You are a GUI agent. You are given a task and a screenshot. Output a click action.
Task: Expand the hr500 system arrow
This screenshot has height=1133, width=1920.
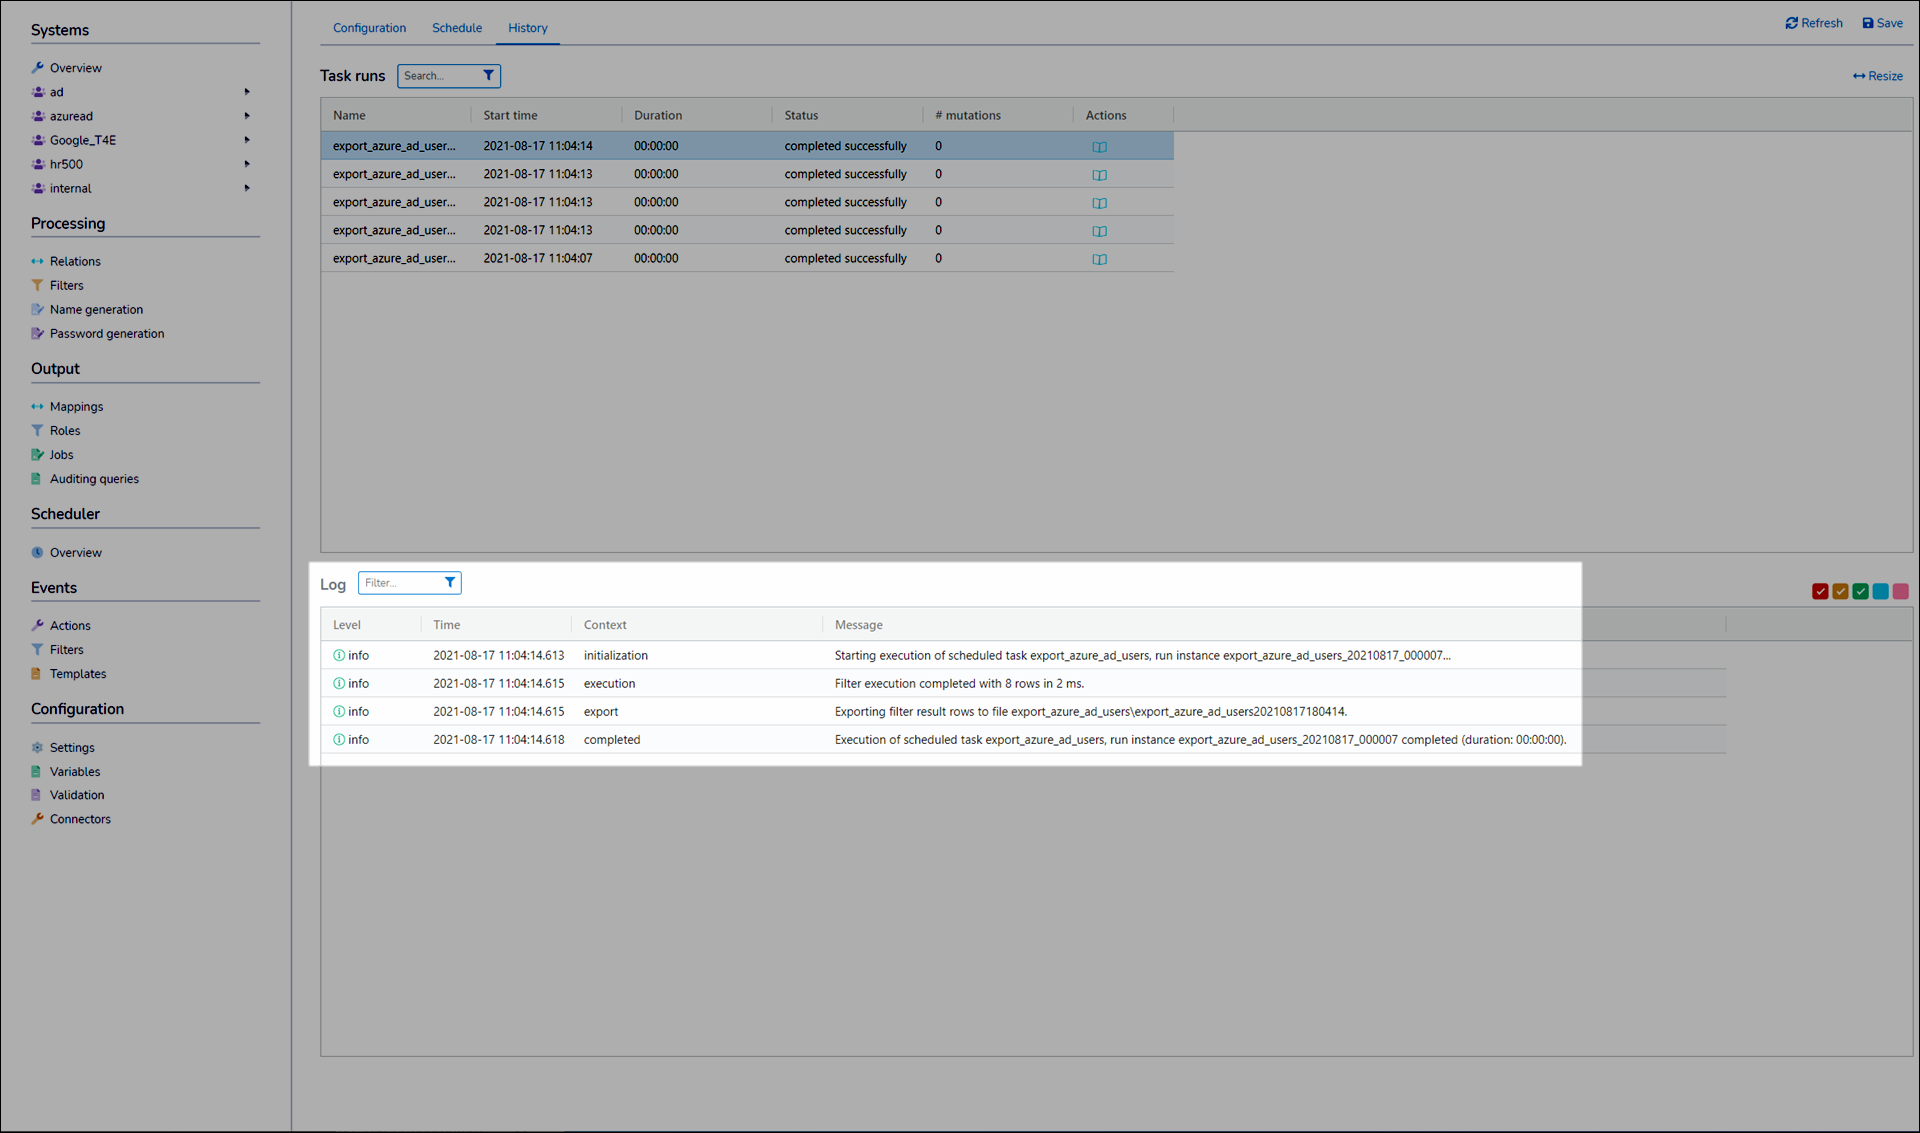click(247, 164)
